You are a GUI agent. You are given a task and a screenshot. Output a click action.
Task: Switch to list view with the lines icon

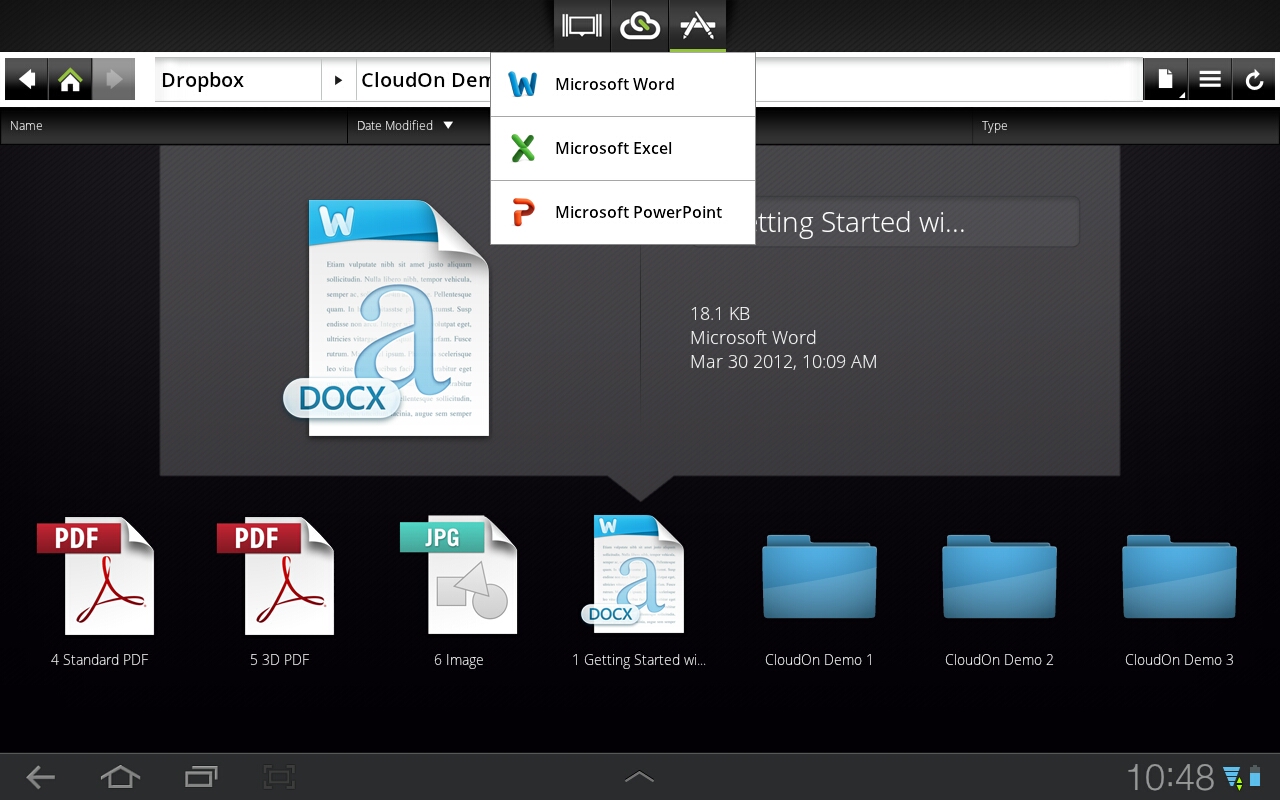point(1210,80)
